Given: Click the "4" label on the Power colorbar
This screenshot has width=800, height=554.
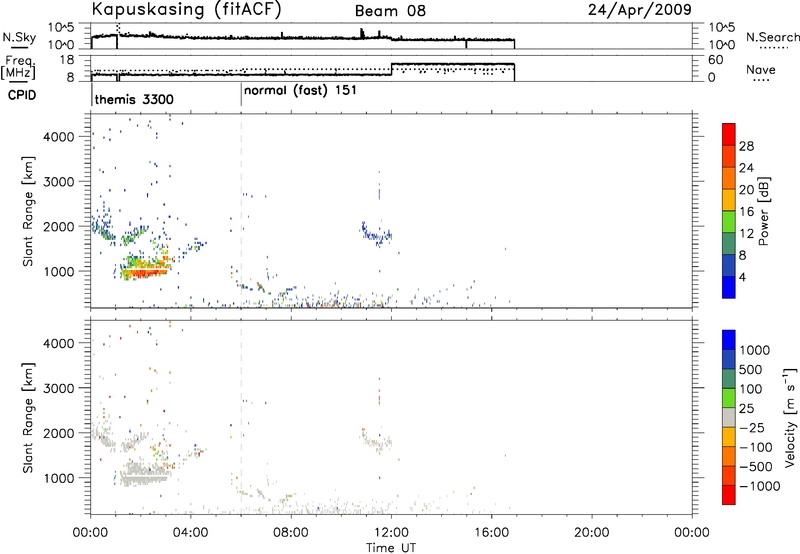Looking at the screenshot, I should tap(743, 277).
